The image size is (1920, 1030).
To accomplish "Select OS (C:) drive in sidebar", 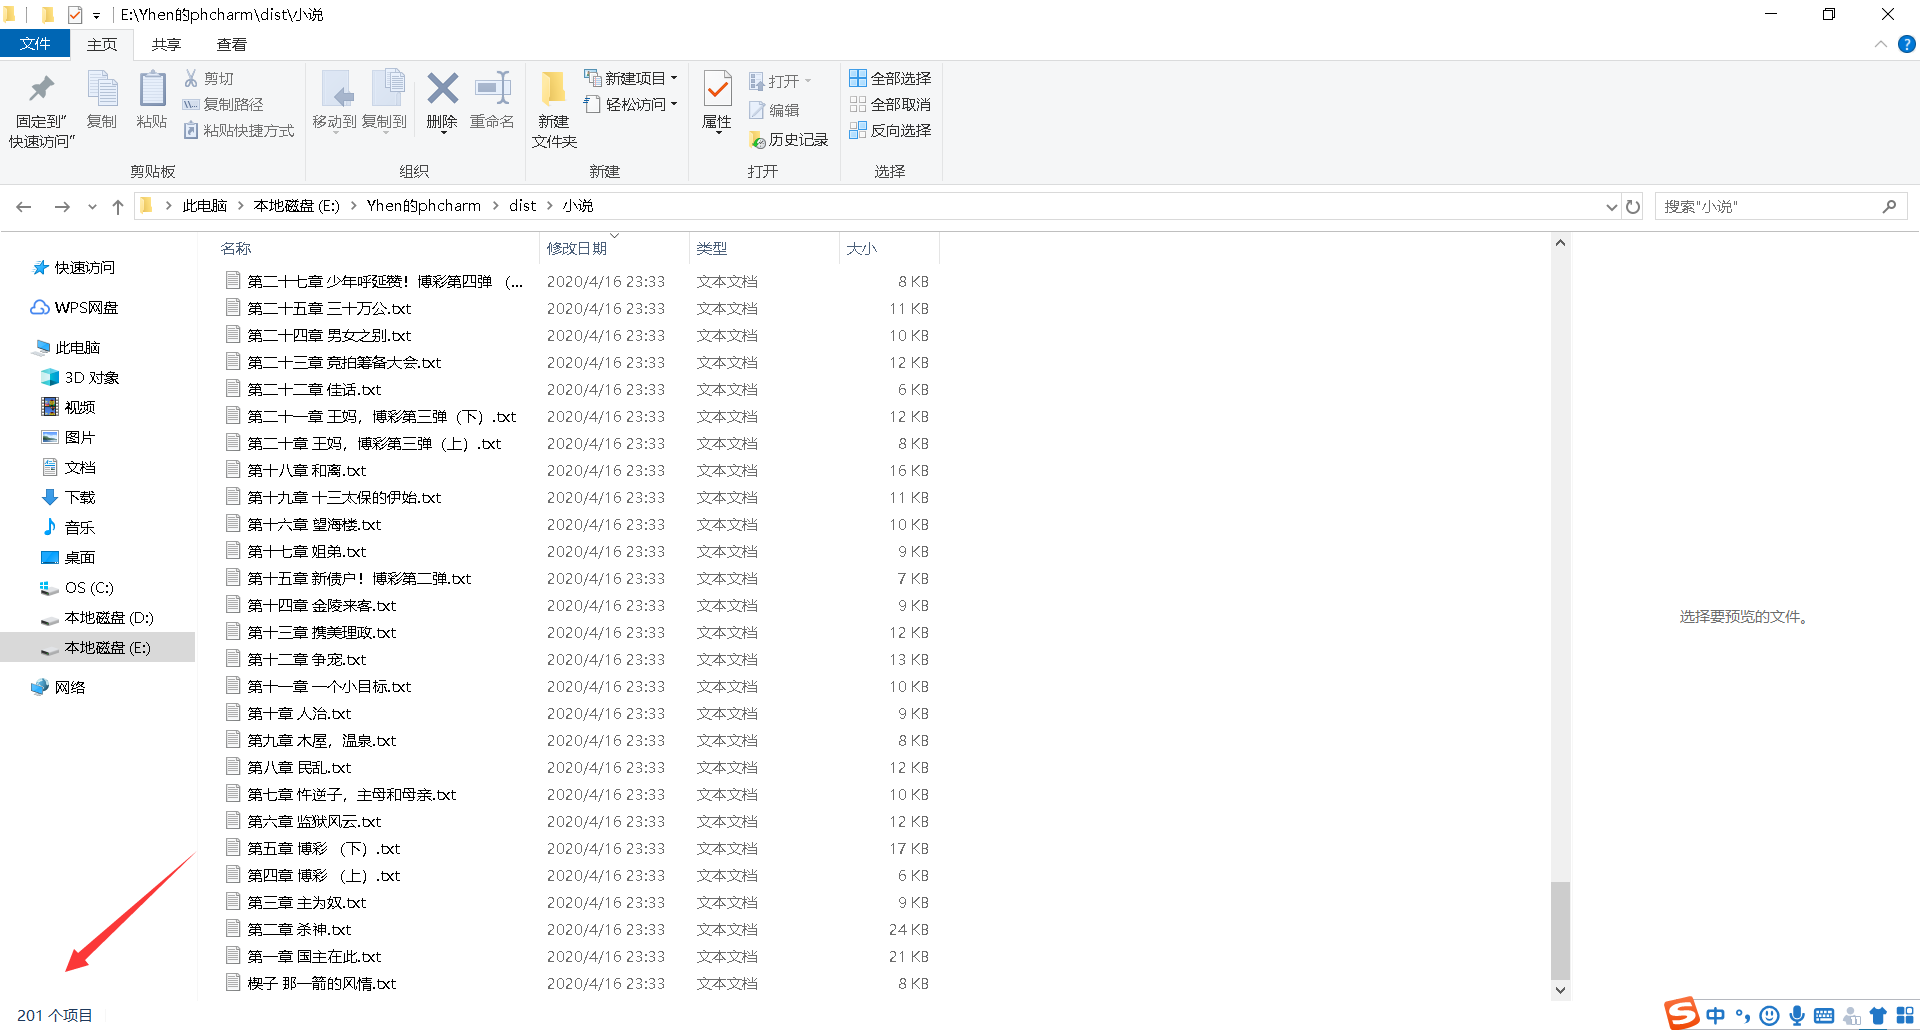I will [x=77, y=587].
